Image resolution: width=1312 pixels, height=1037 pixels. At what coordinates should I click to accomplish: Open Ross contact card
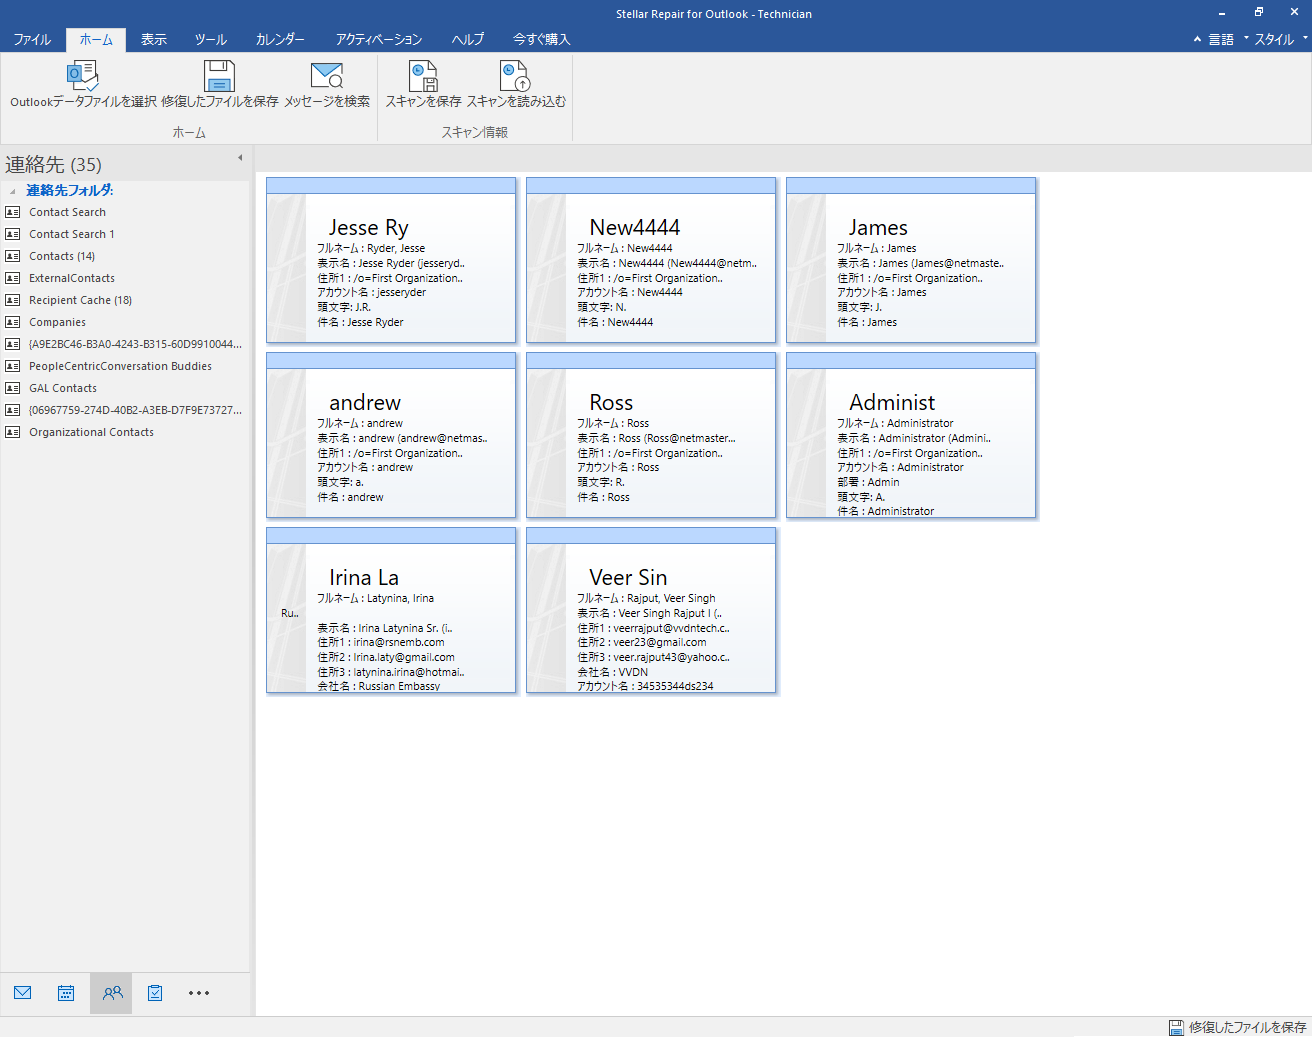[x=651, y=435]
